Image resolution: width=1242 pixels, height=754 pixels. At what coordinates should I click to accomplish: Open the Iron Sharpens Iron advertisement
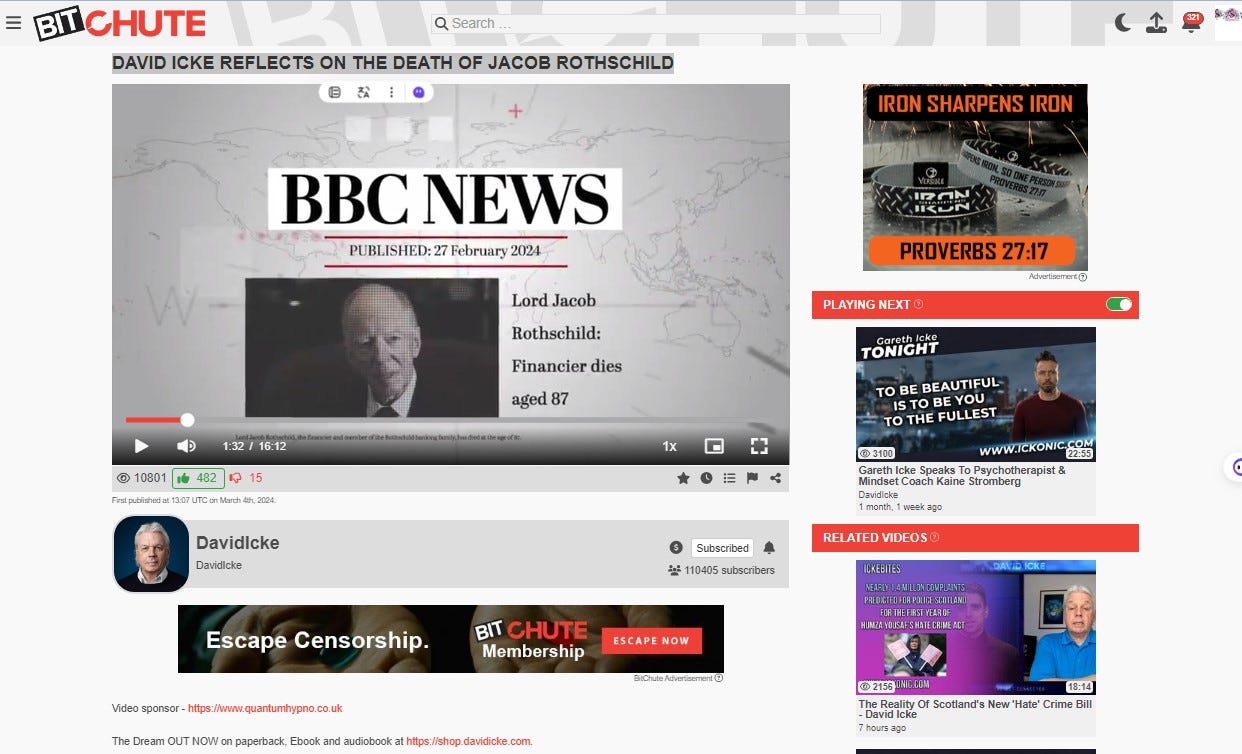pyautogui.click(x=975, y=177)
